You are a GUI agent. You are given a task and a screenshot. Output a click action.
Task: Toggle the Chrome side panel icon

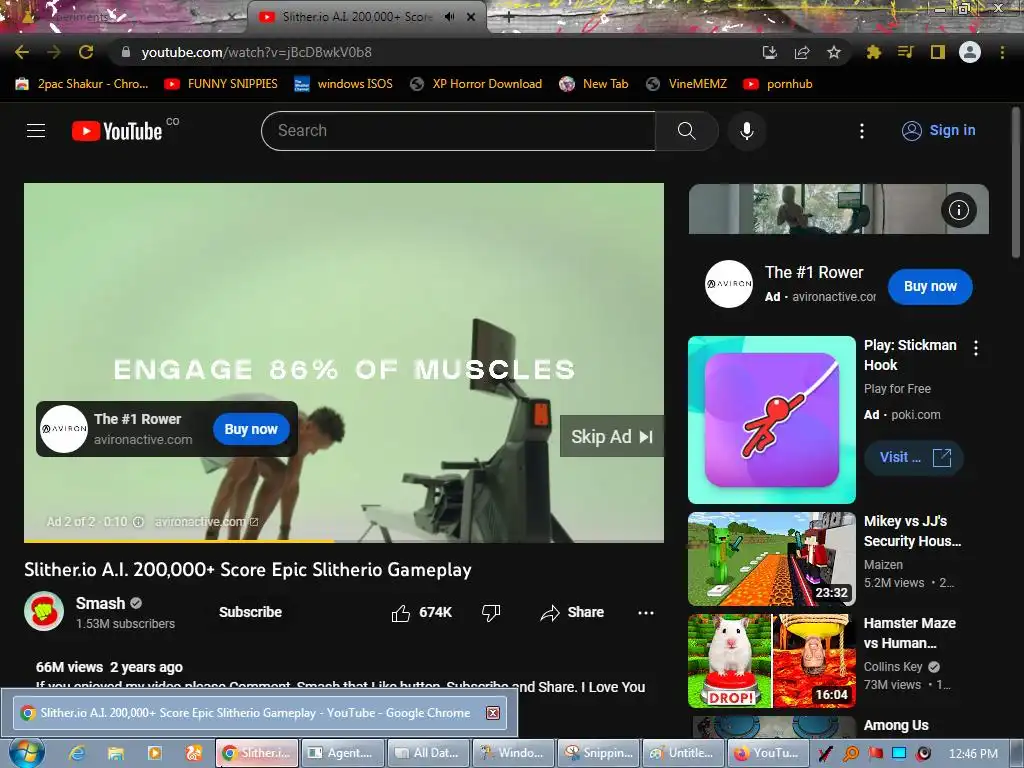938,52
